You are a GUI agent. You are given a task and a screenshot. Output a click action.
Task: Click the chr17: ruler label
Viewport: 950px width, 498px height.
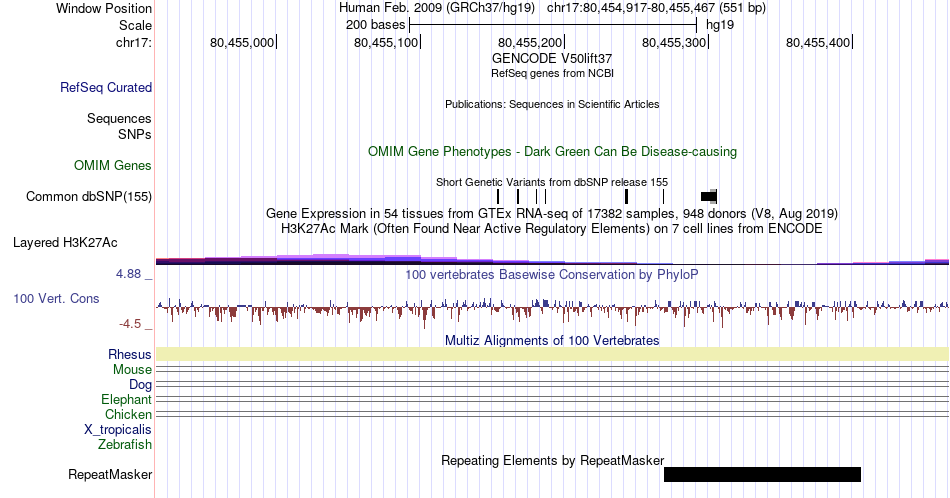[x=134, y=42]
